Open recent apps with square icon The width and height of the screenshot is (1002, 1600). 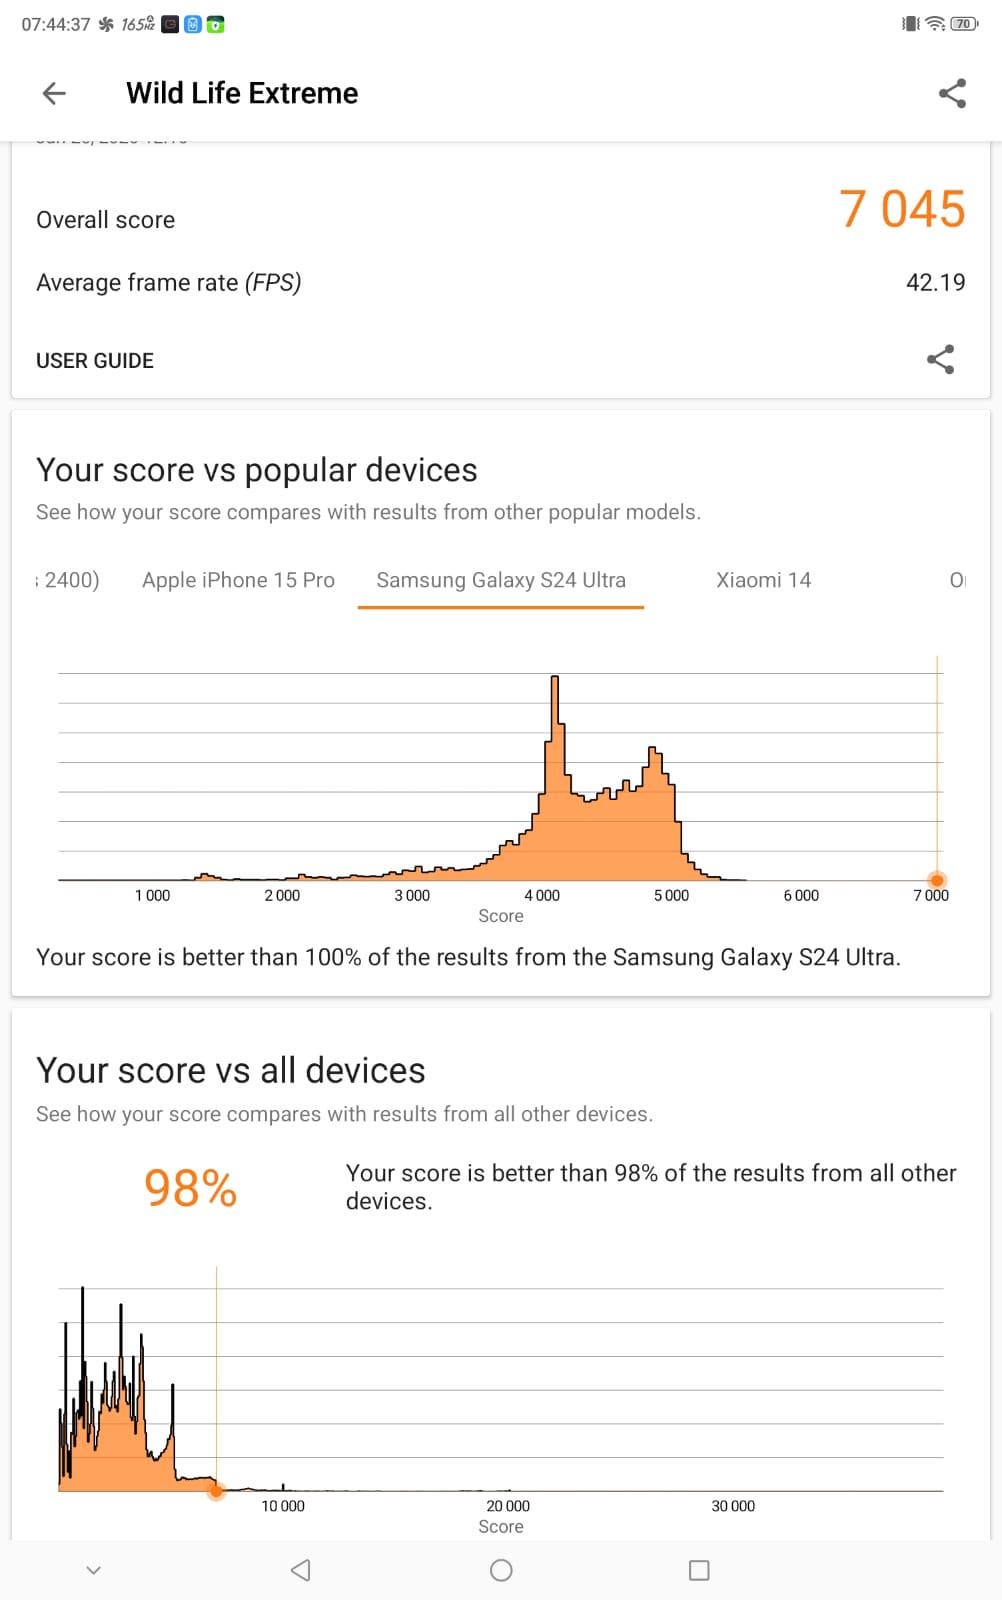tap(699, 1570)
